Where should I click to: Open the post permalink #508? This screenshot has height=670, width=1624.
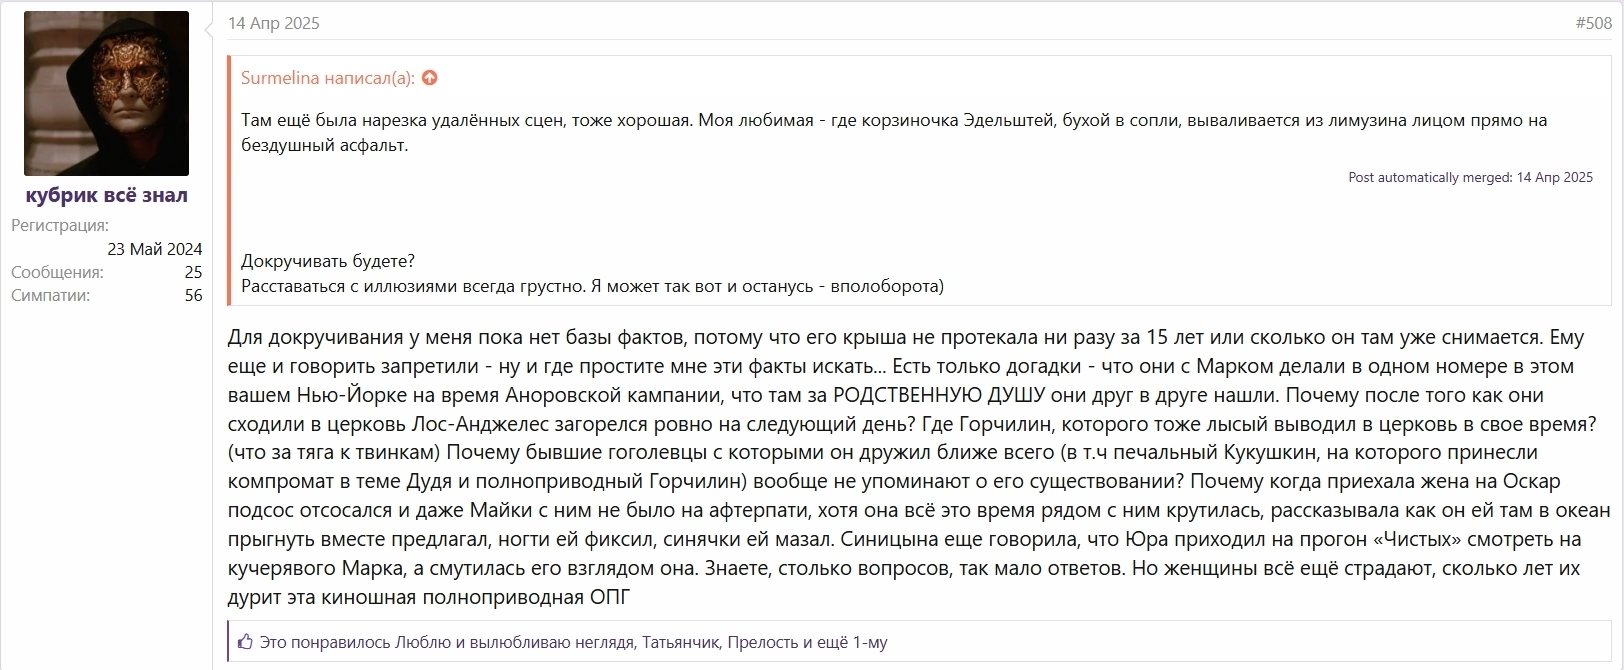(1593, 23)
